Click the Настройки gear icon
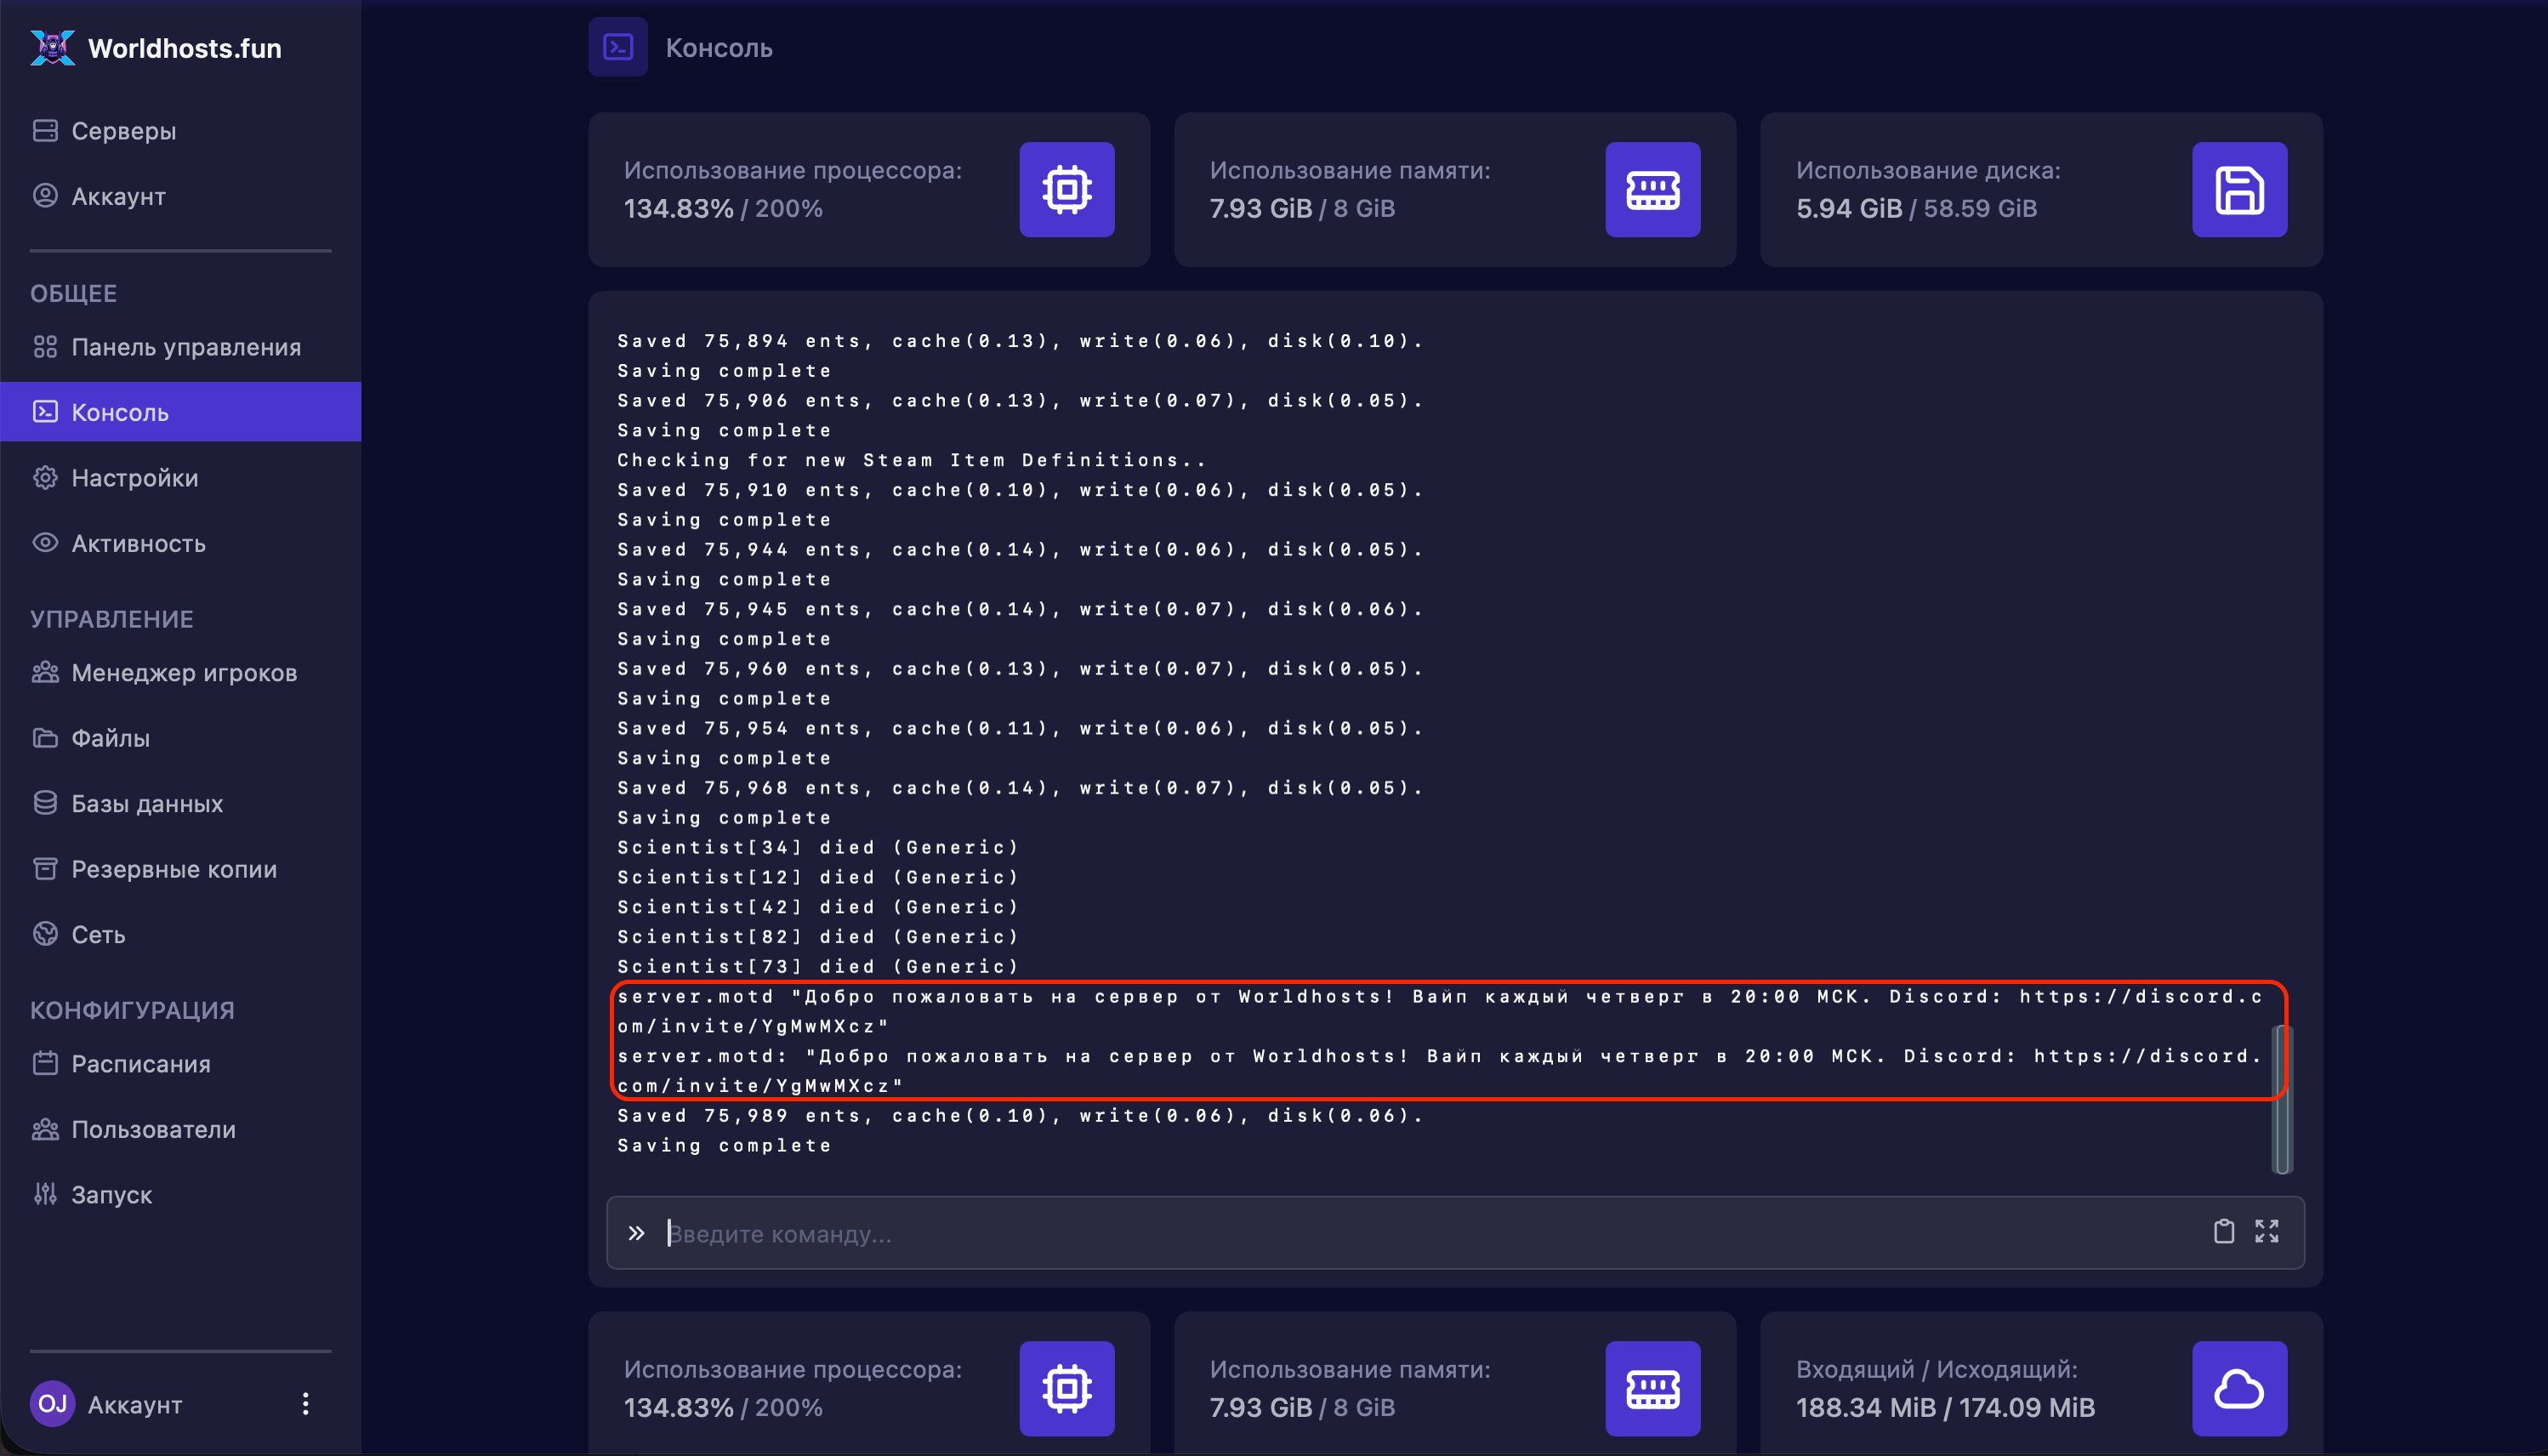The image size is (2548, 1456). [45, 478]
